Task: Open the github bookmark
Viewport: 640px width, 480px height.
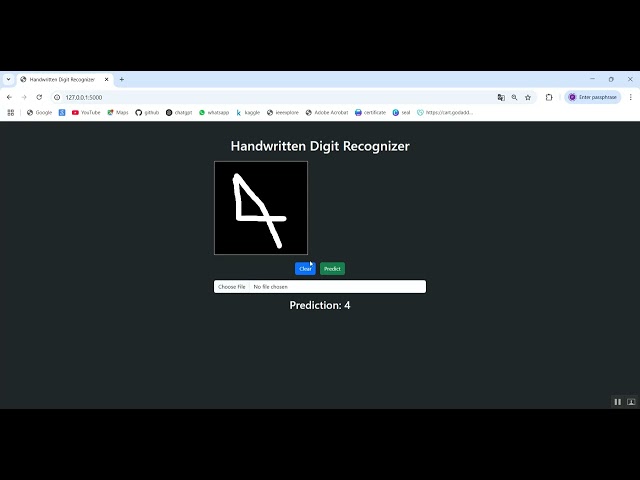Action: coord(147,113)
